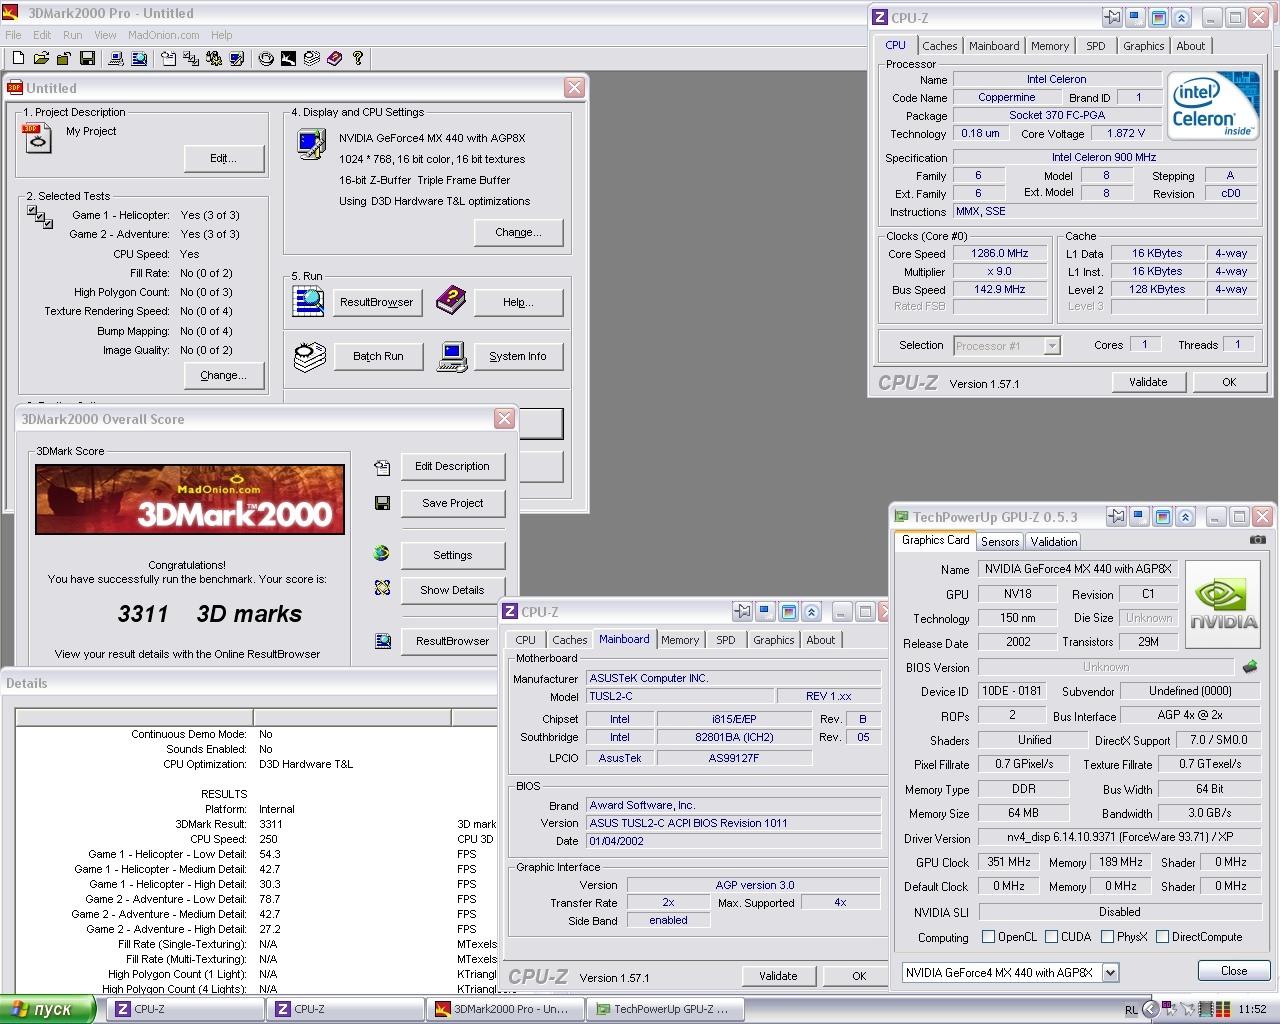Click the Batch Run button
Viewport: 1280px width, 1024px height.
click(378, 356)
